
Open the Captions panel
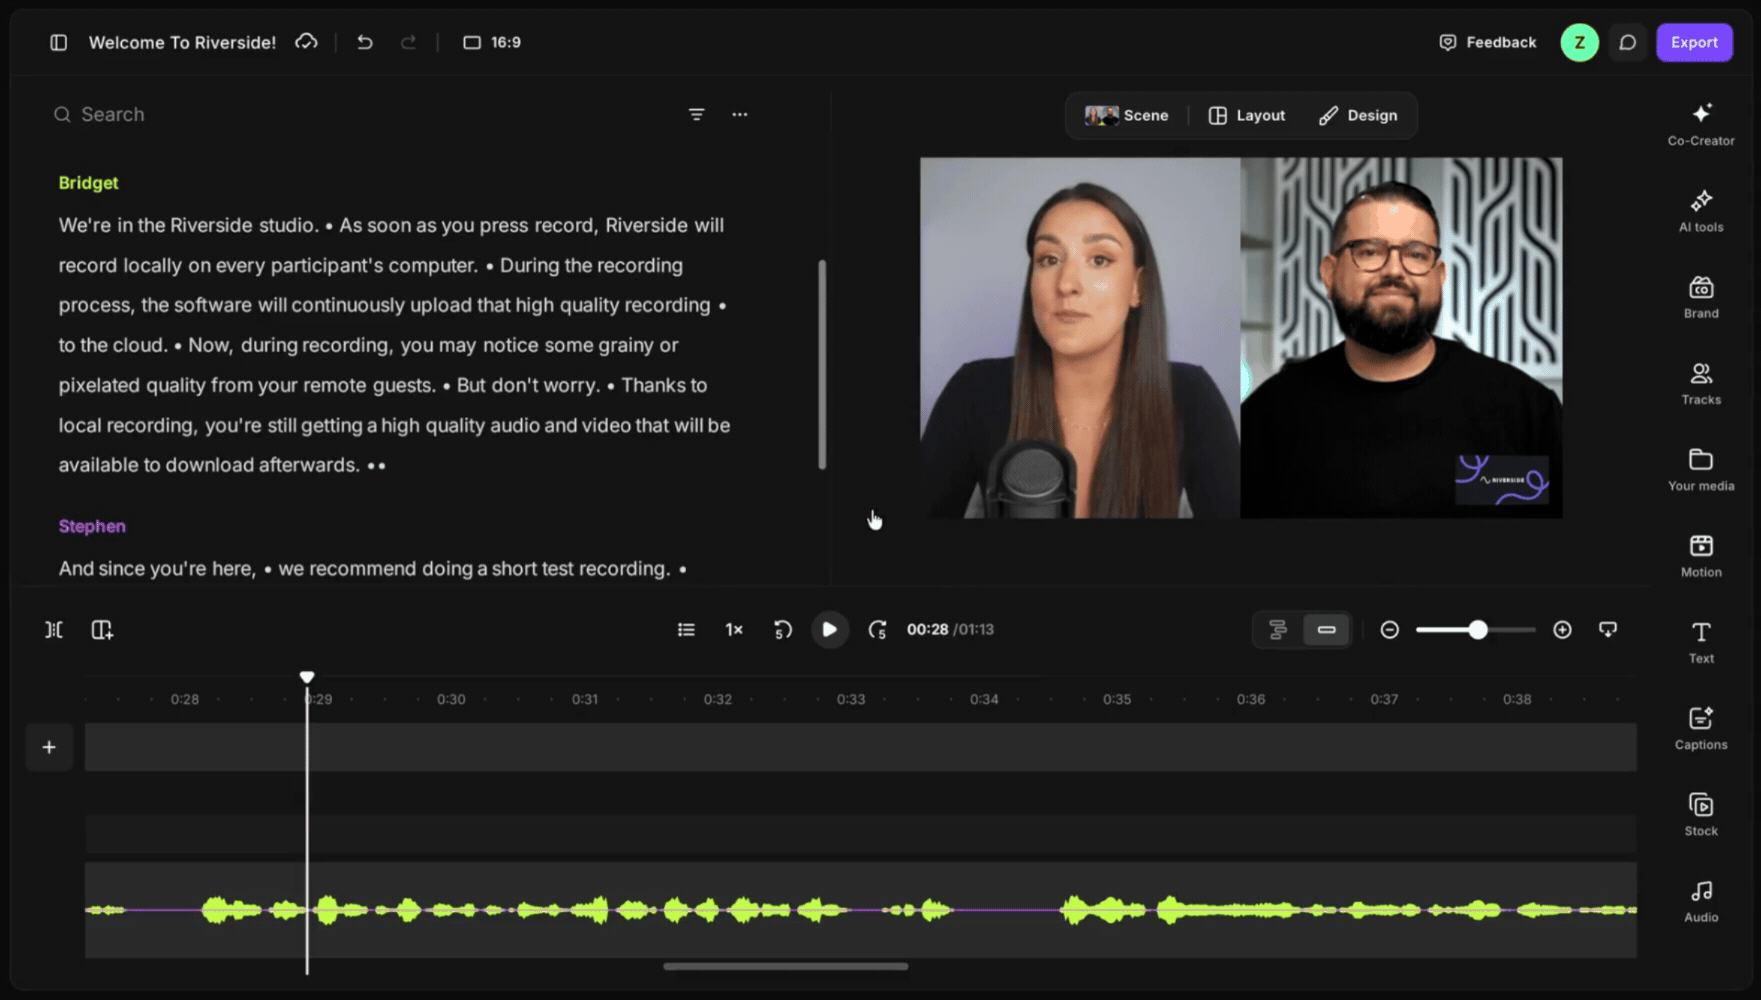pyautogui.click(x=1701, y=728)
